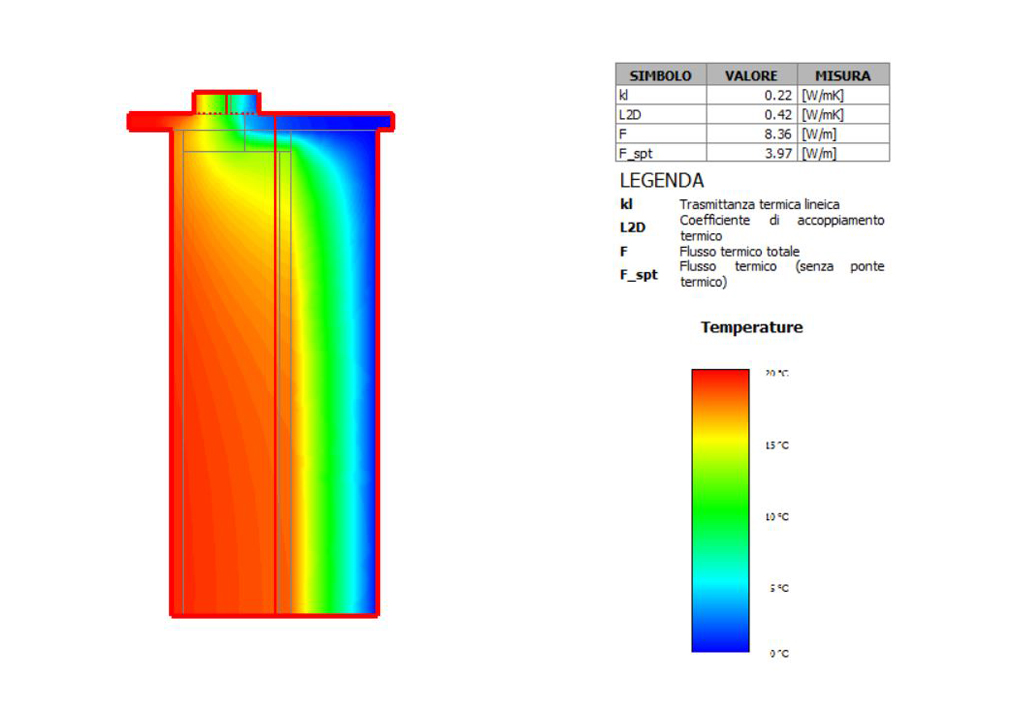This screenshot has height=715, width=1025.
Task: Click the VALORE column header
Action: click(x=752, y=75)
